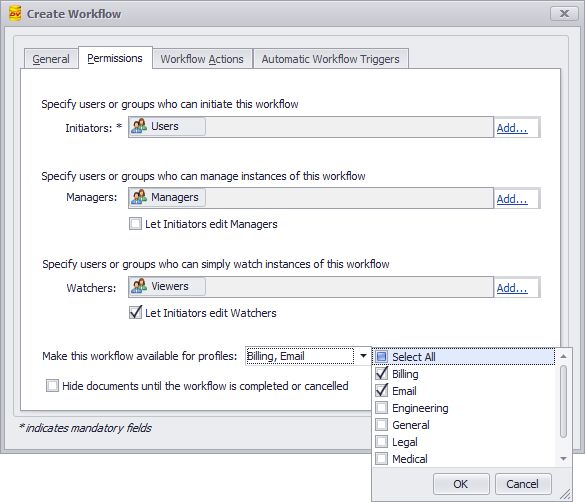Check the Legal profile option
Image resolution: width=585 pixels, height=502 pixels.
381,442
